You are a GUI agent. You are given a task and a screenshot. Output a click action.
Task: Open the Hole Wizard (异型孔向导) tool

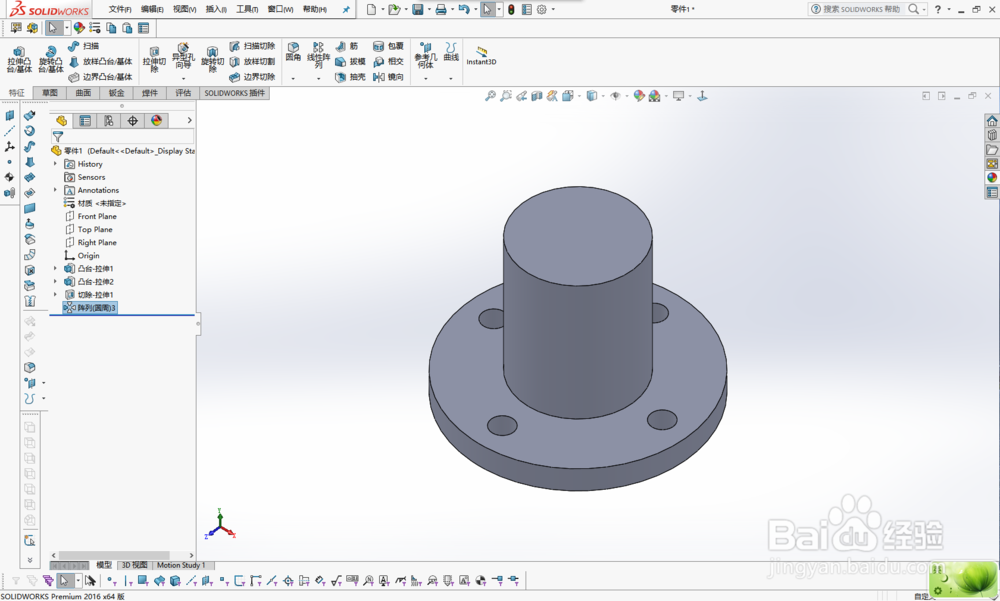point(183,56)
